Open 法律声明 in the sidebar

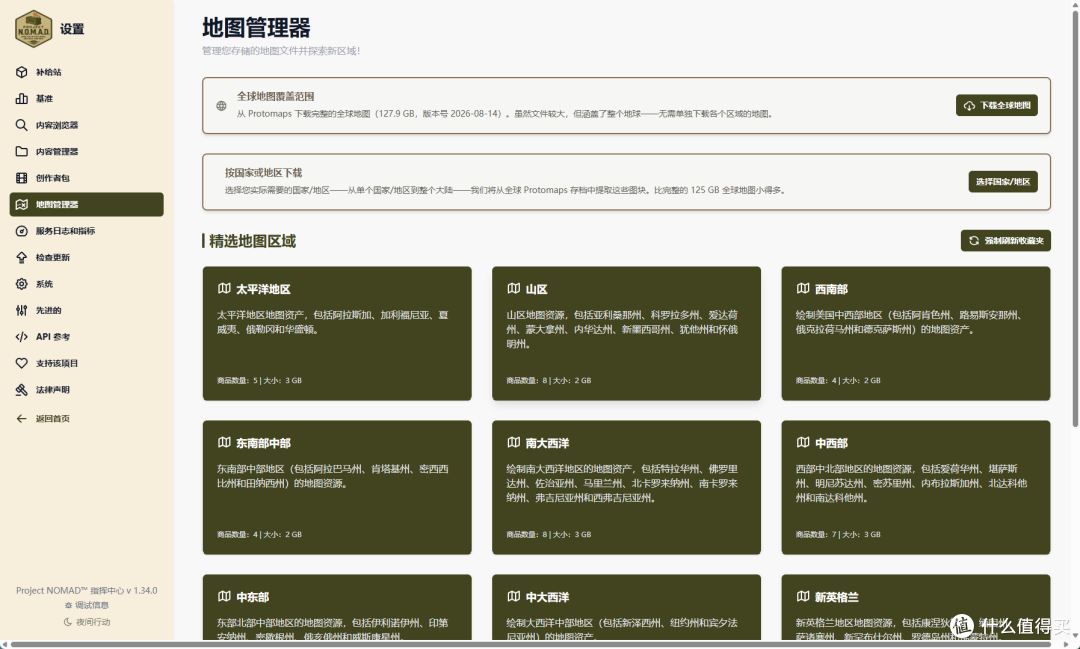[87, 390]
